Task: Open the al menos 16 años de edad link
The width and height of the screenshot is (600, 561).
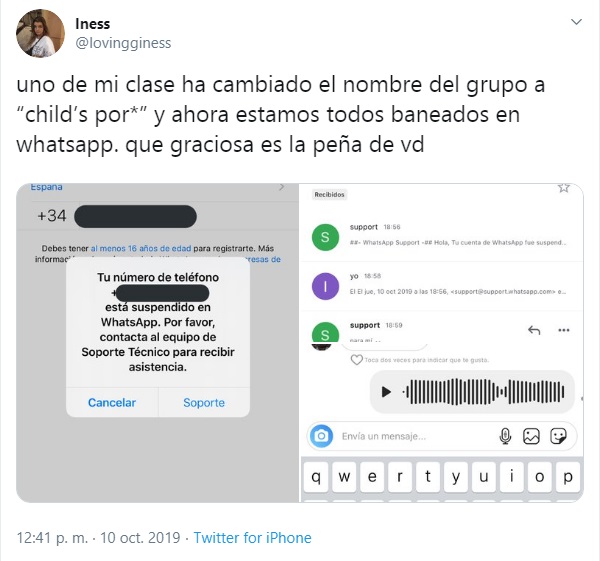Action: 141,248
